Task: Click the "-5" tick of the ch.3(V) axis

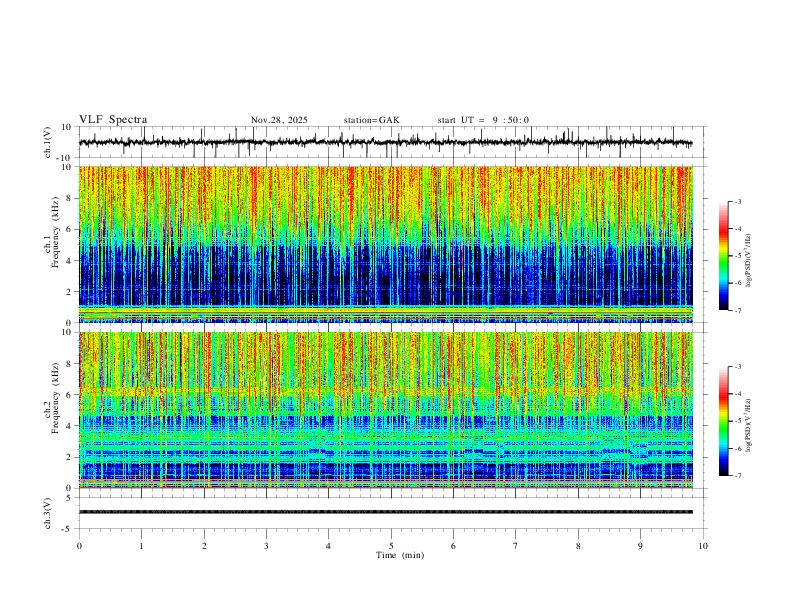Action: pyautogui.click(x=68, y=529)
